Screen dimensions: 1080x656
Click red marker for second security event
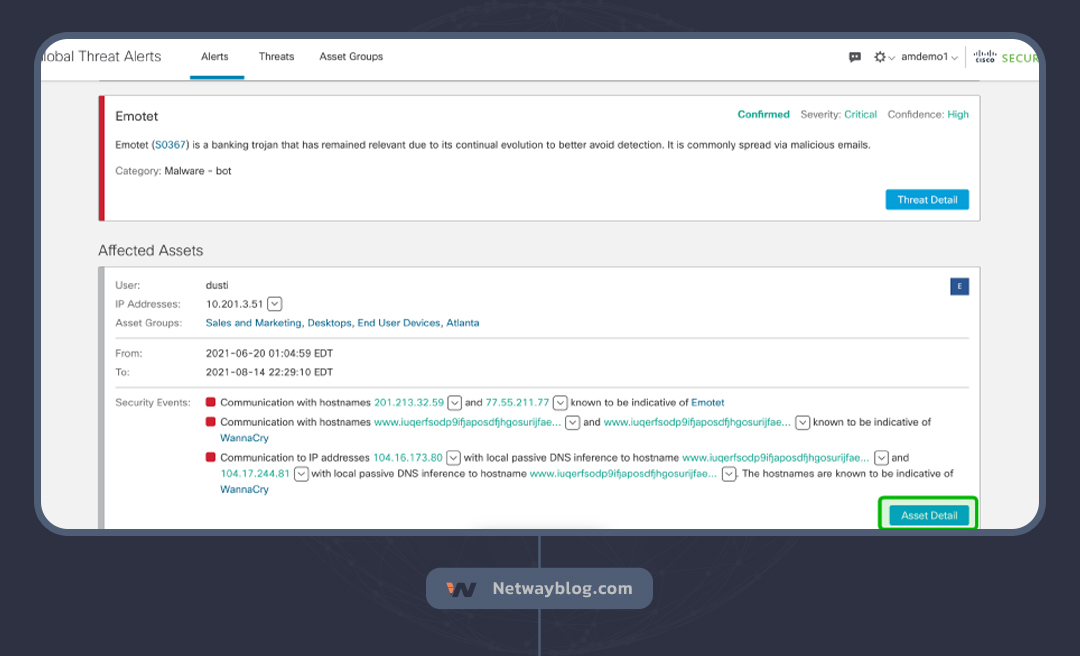click(211, 423)
